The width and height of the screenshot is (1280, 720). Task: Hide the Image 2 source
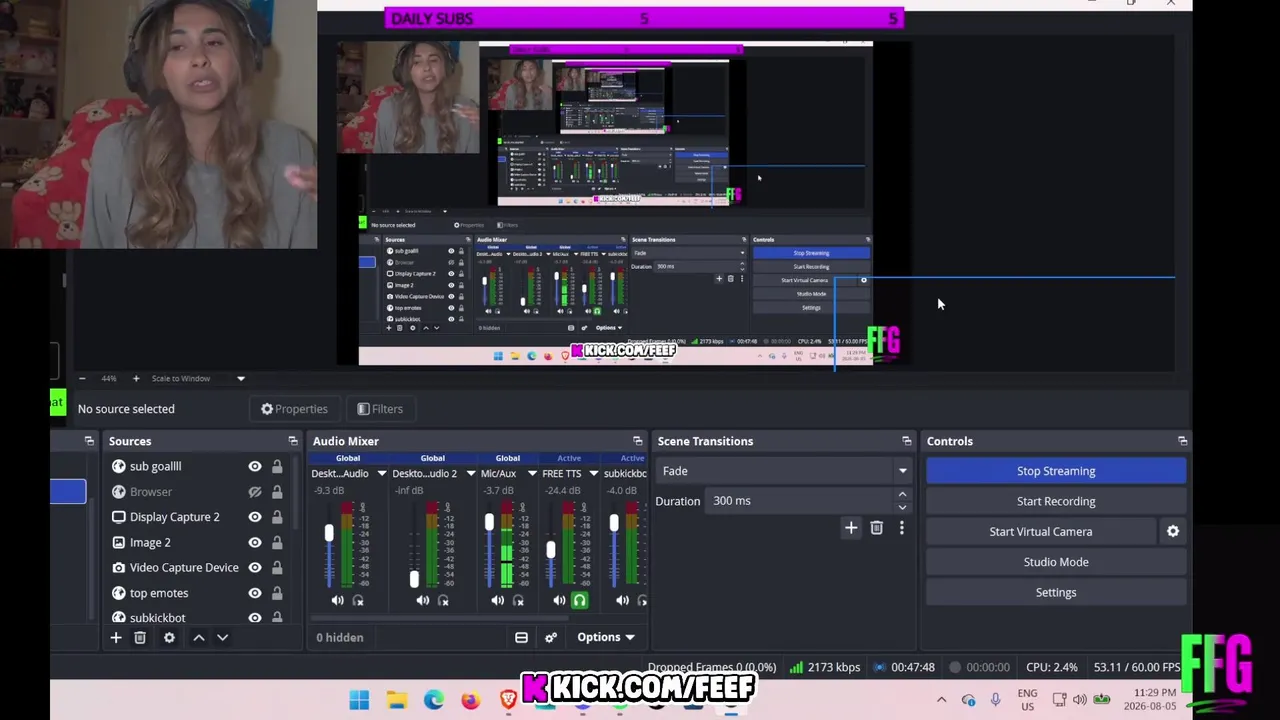point(255,542)
